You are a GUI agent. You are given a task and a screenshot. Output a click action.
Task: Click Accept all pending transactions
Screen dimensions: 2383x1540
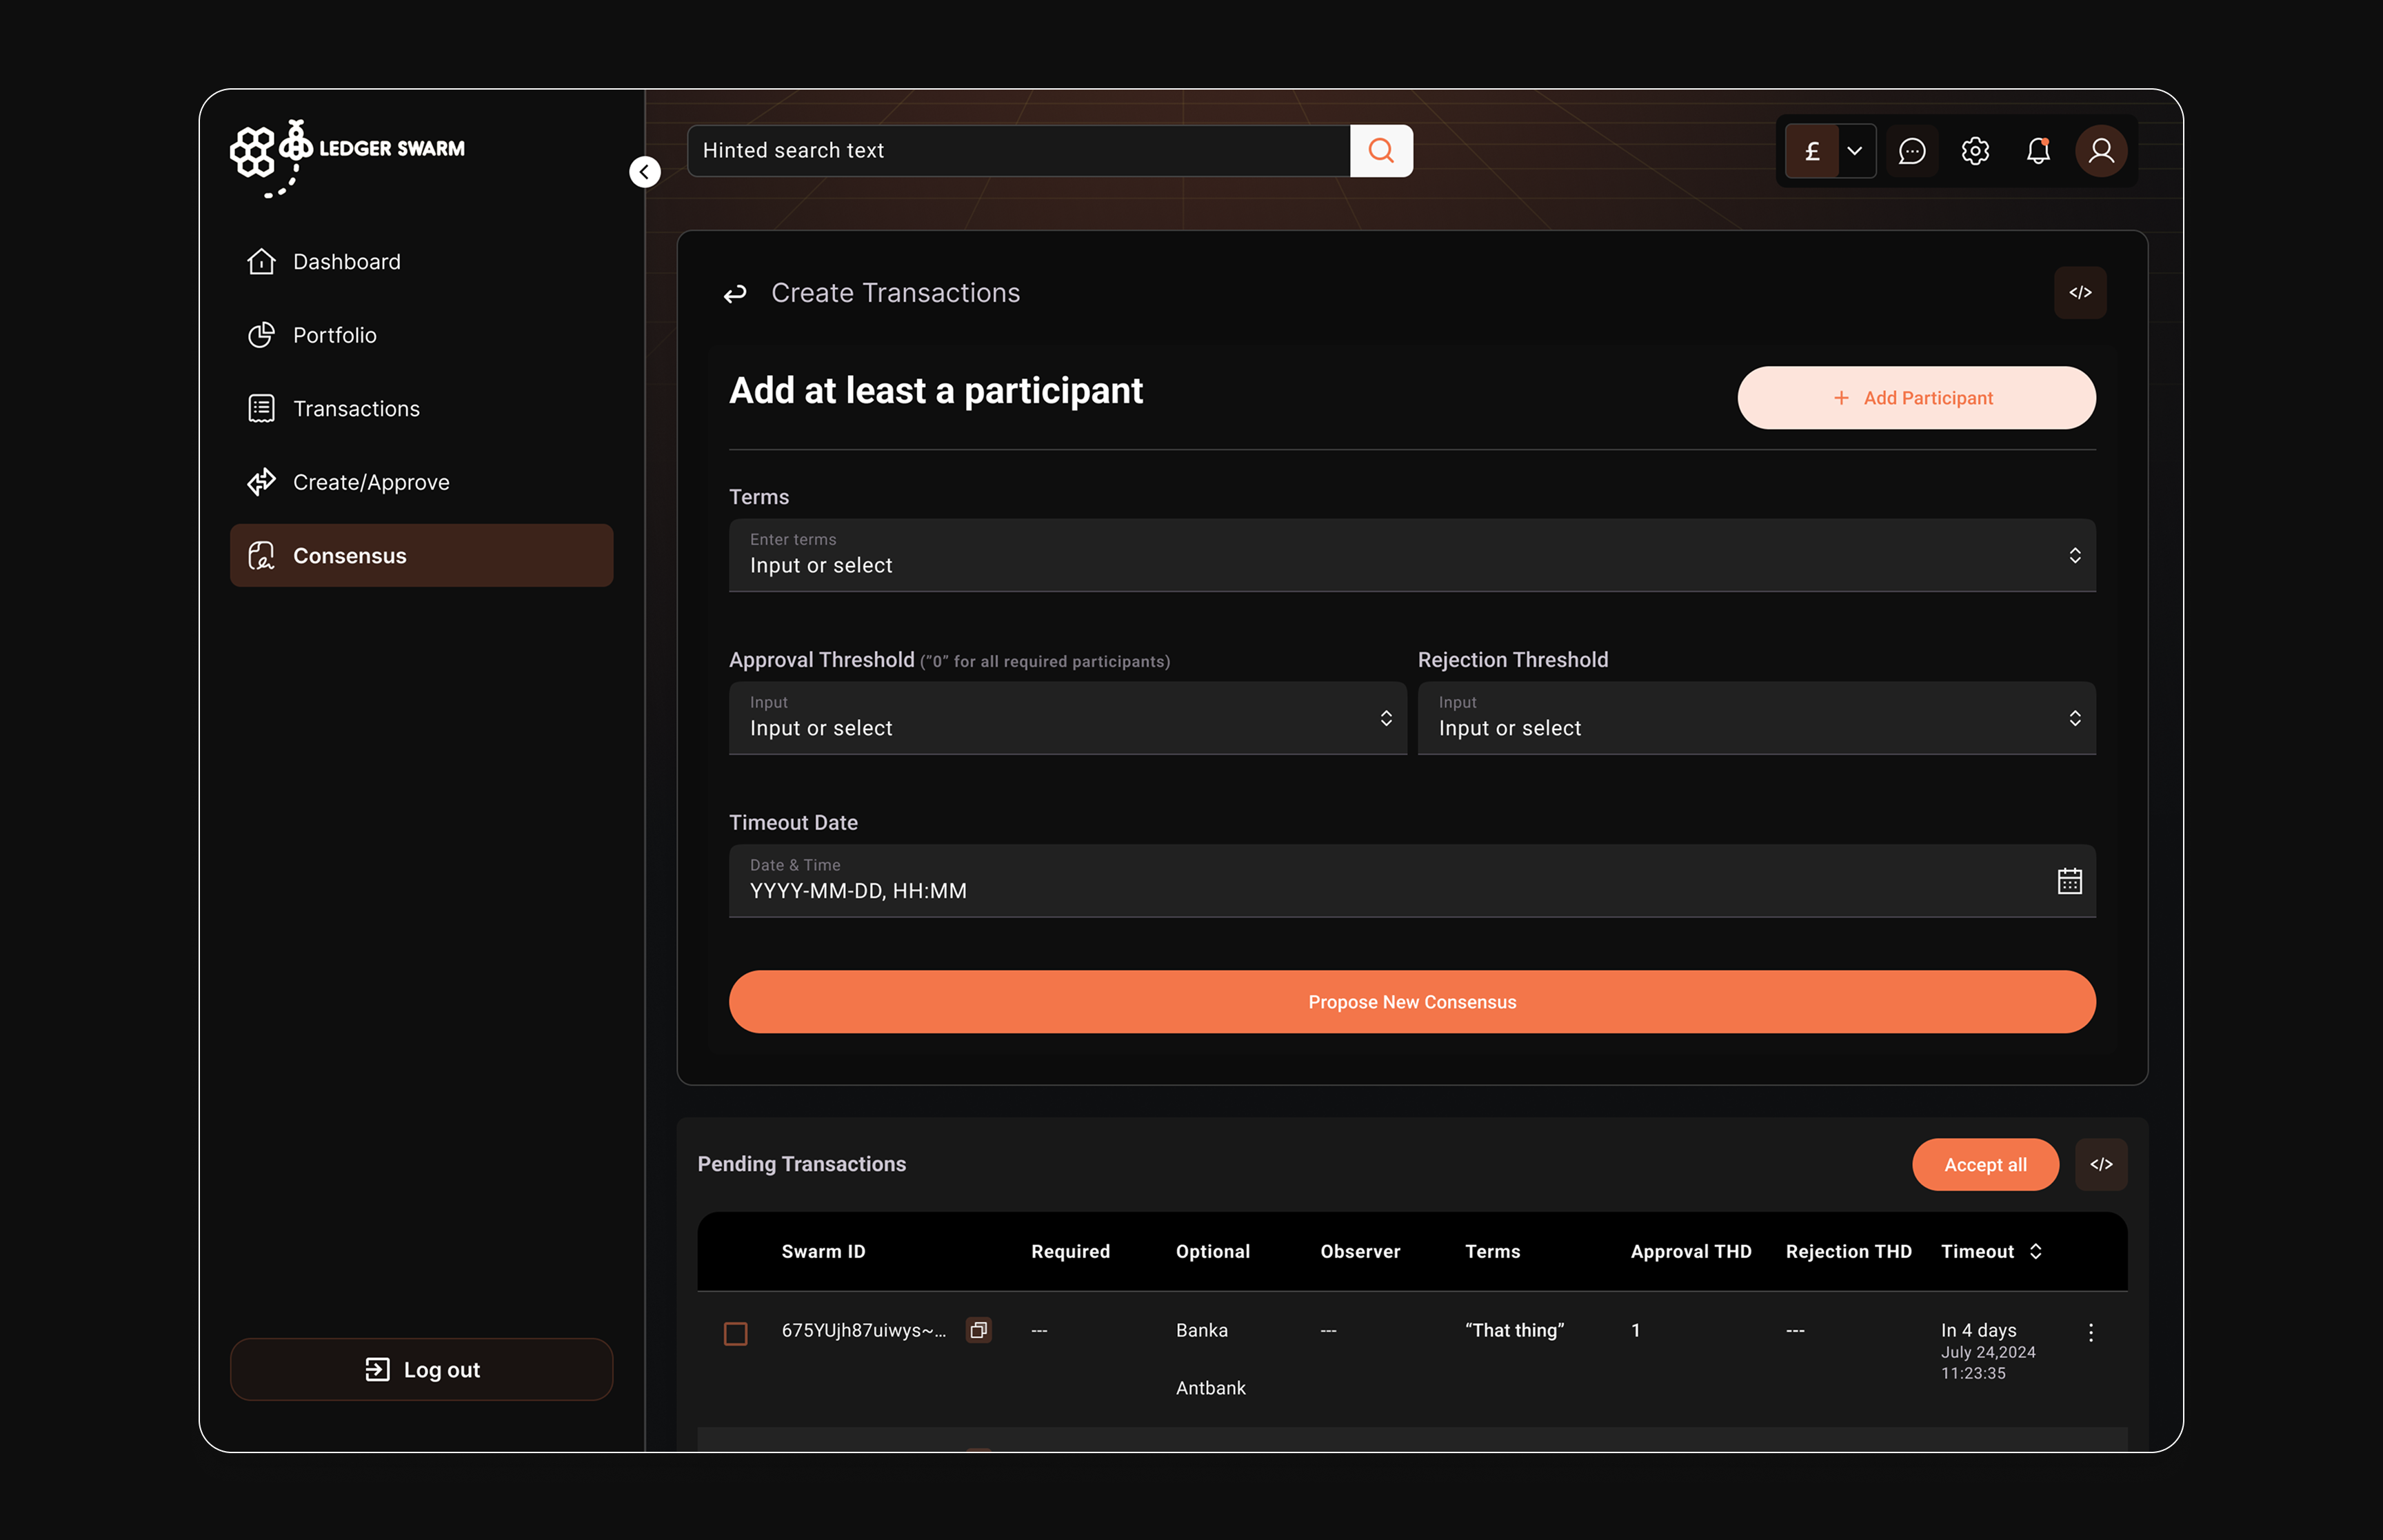pyautogui.click(x=1985, y=1164)
